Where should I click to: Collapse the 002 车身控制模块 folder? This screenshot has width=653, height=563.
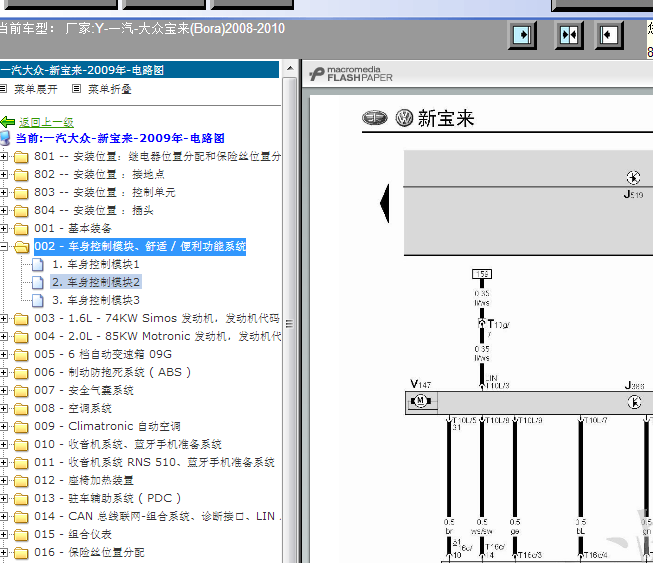coord(4,247)
